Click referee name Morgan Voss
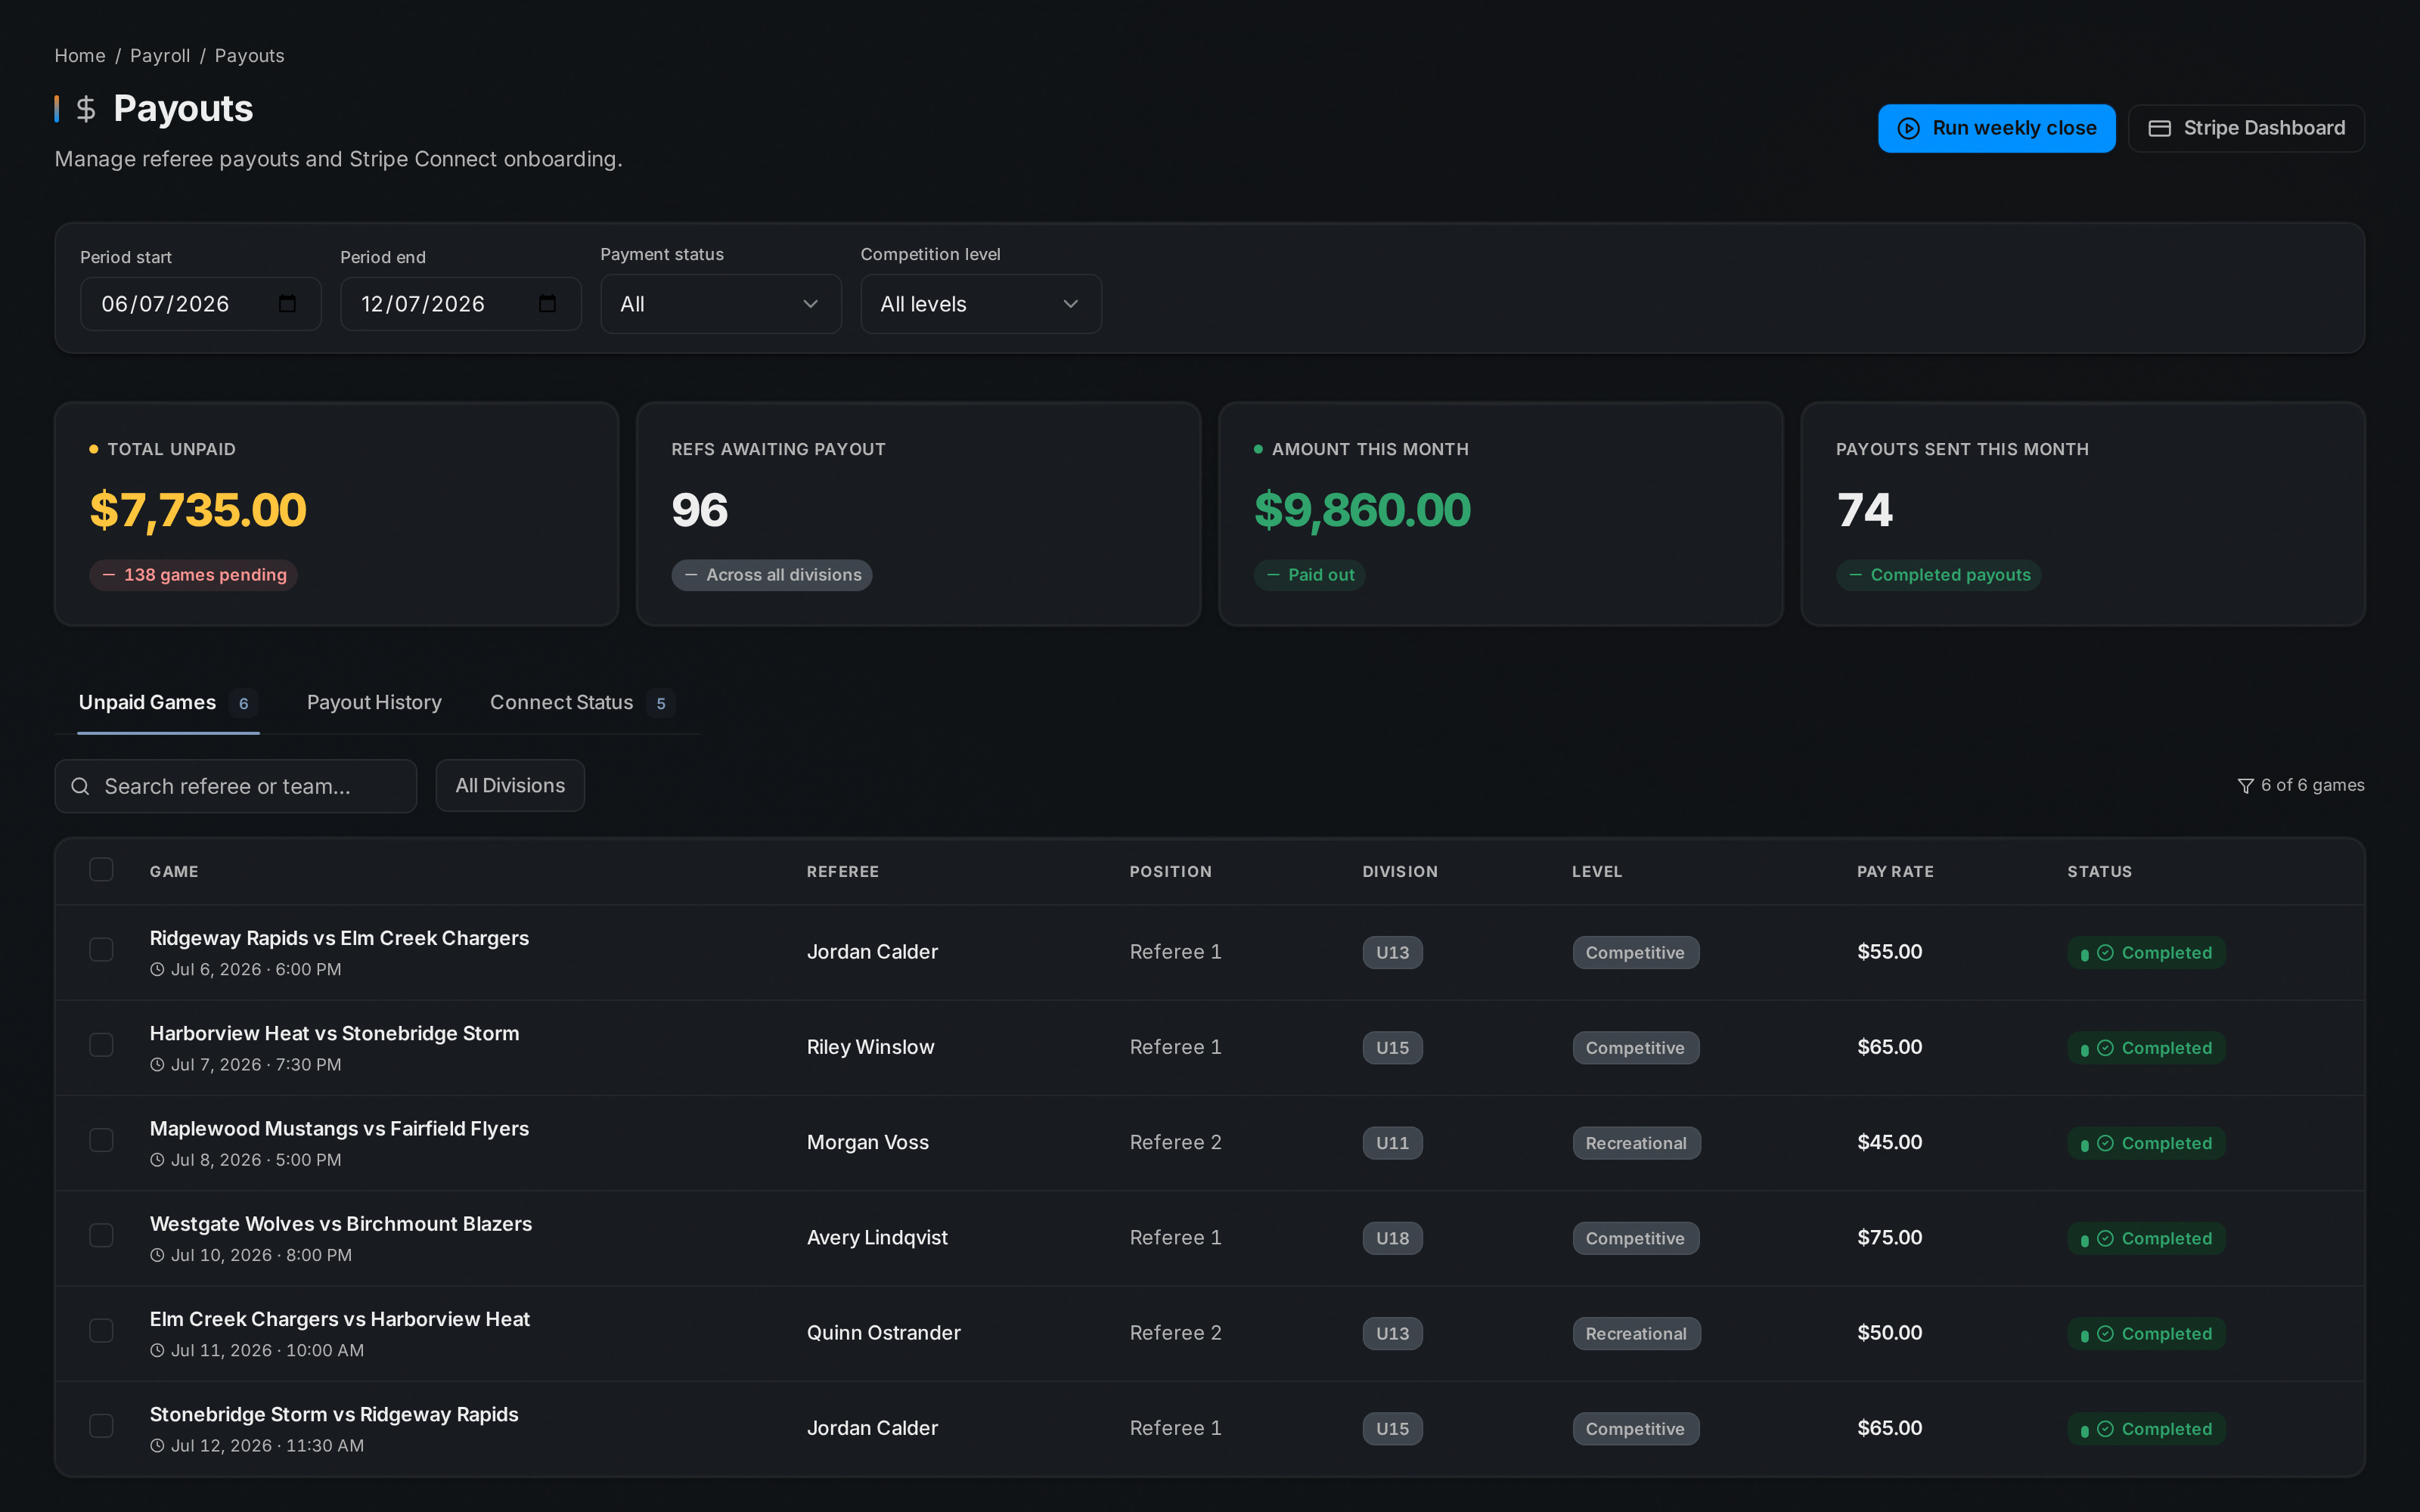 click(867, 1142)
